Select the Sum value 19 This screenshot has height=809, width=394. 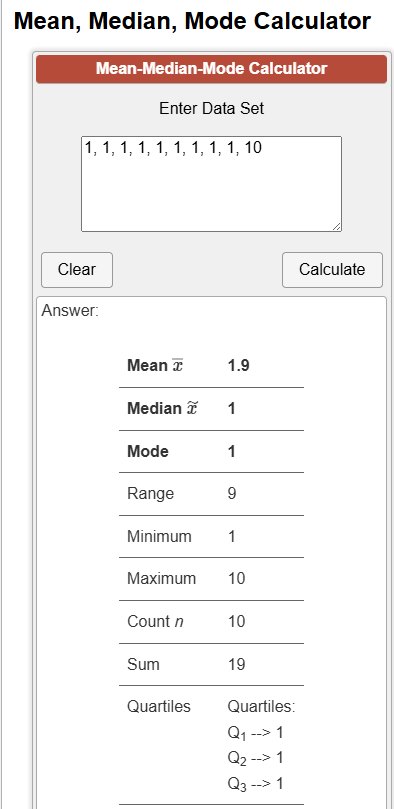point(237,665)
